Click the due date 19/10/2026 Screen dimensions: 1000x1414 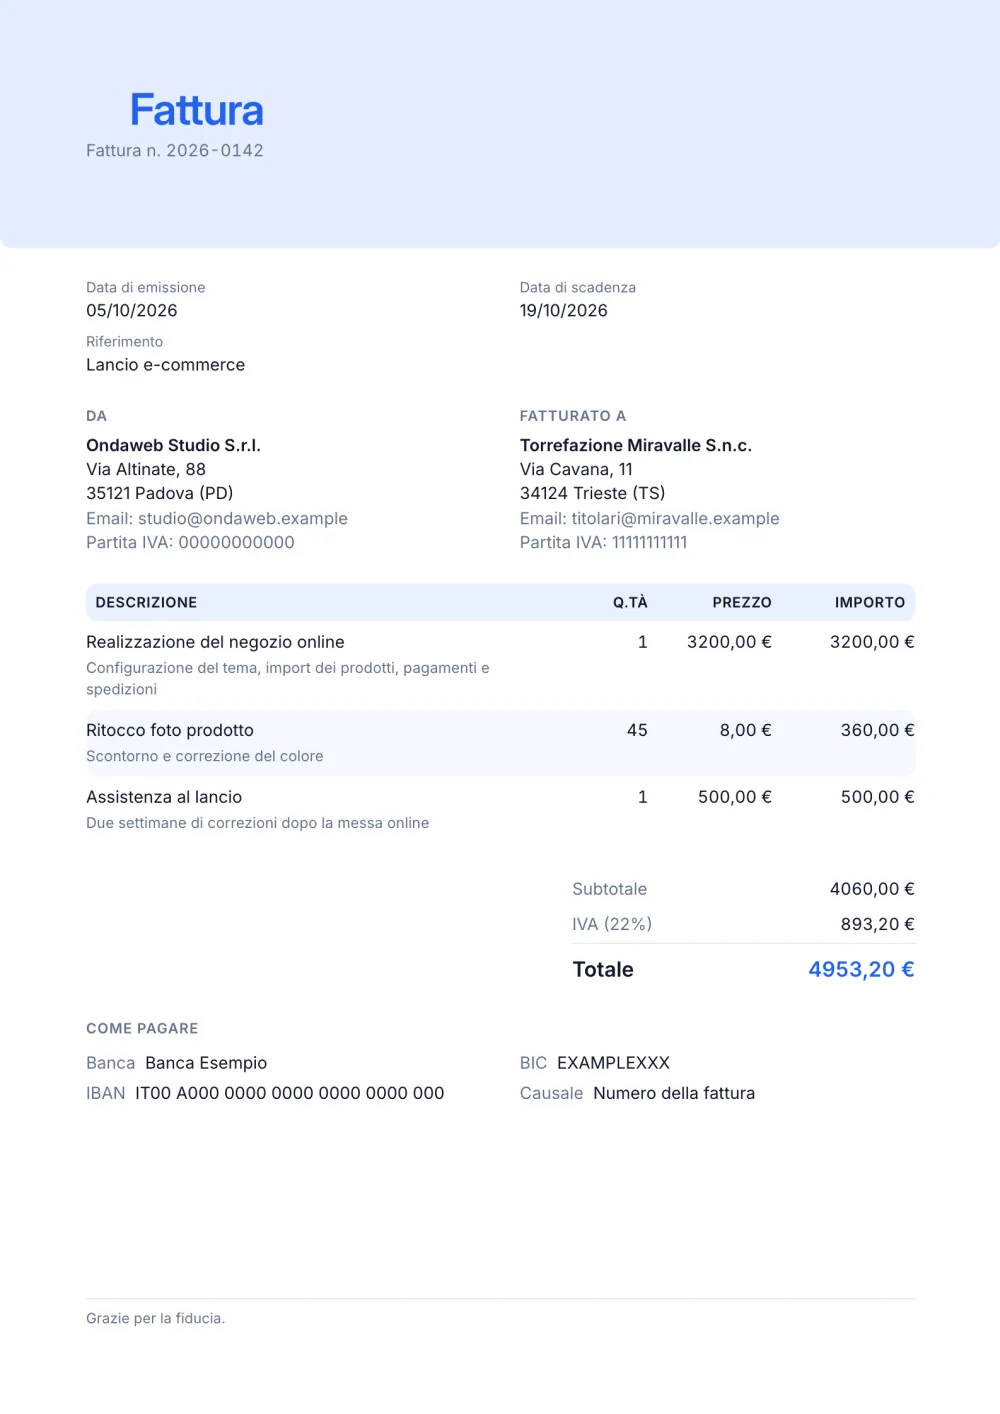[564, 311]
